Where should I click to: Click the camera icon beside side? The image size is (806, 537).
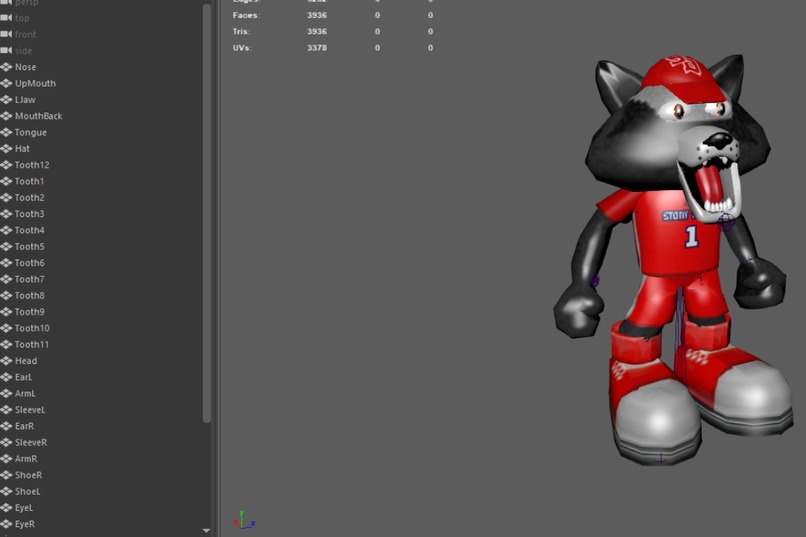tap(6, 51)
